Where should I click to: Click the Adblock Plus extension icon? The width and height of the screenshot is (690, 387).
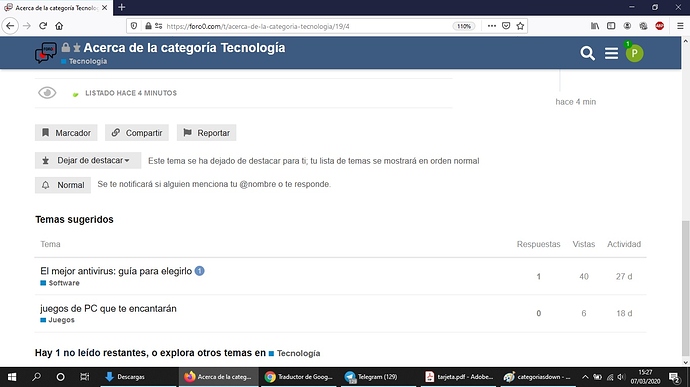[x=659, y=26]
